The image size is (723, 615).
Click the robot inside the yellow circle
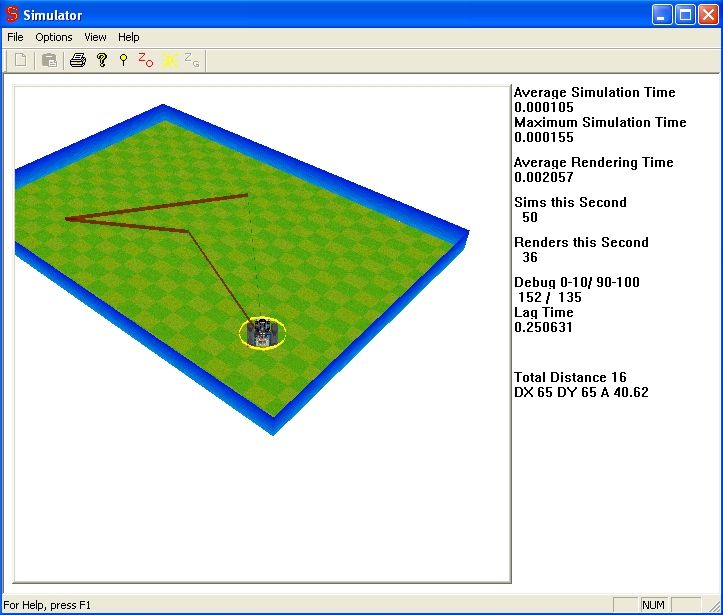[x=263, y=332]
